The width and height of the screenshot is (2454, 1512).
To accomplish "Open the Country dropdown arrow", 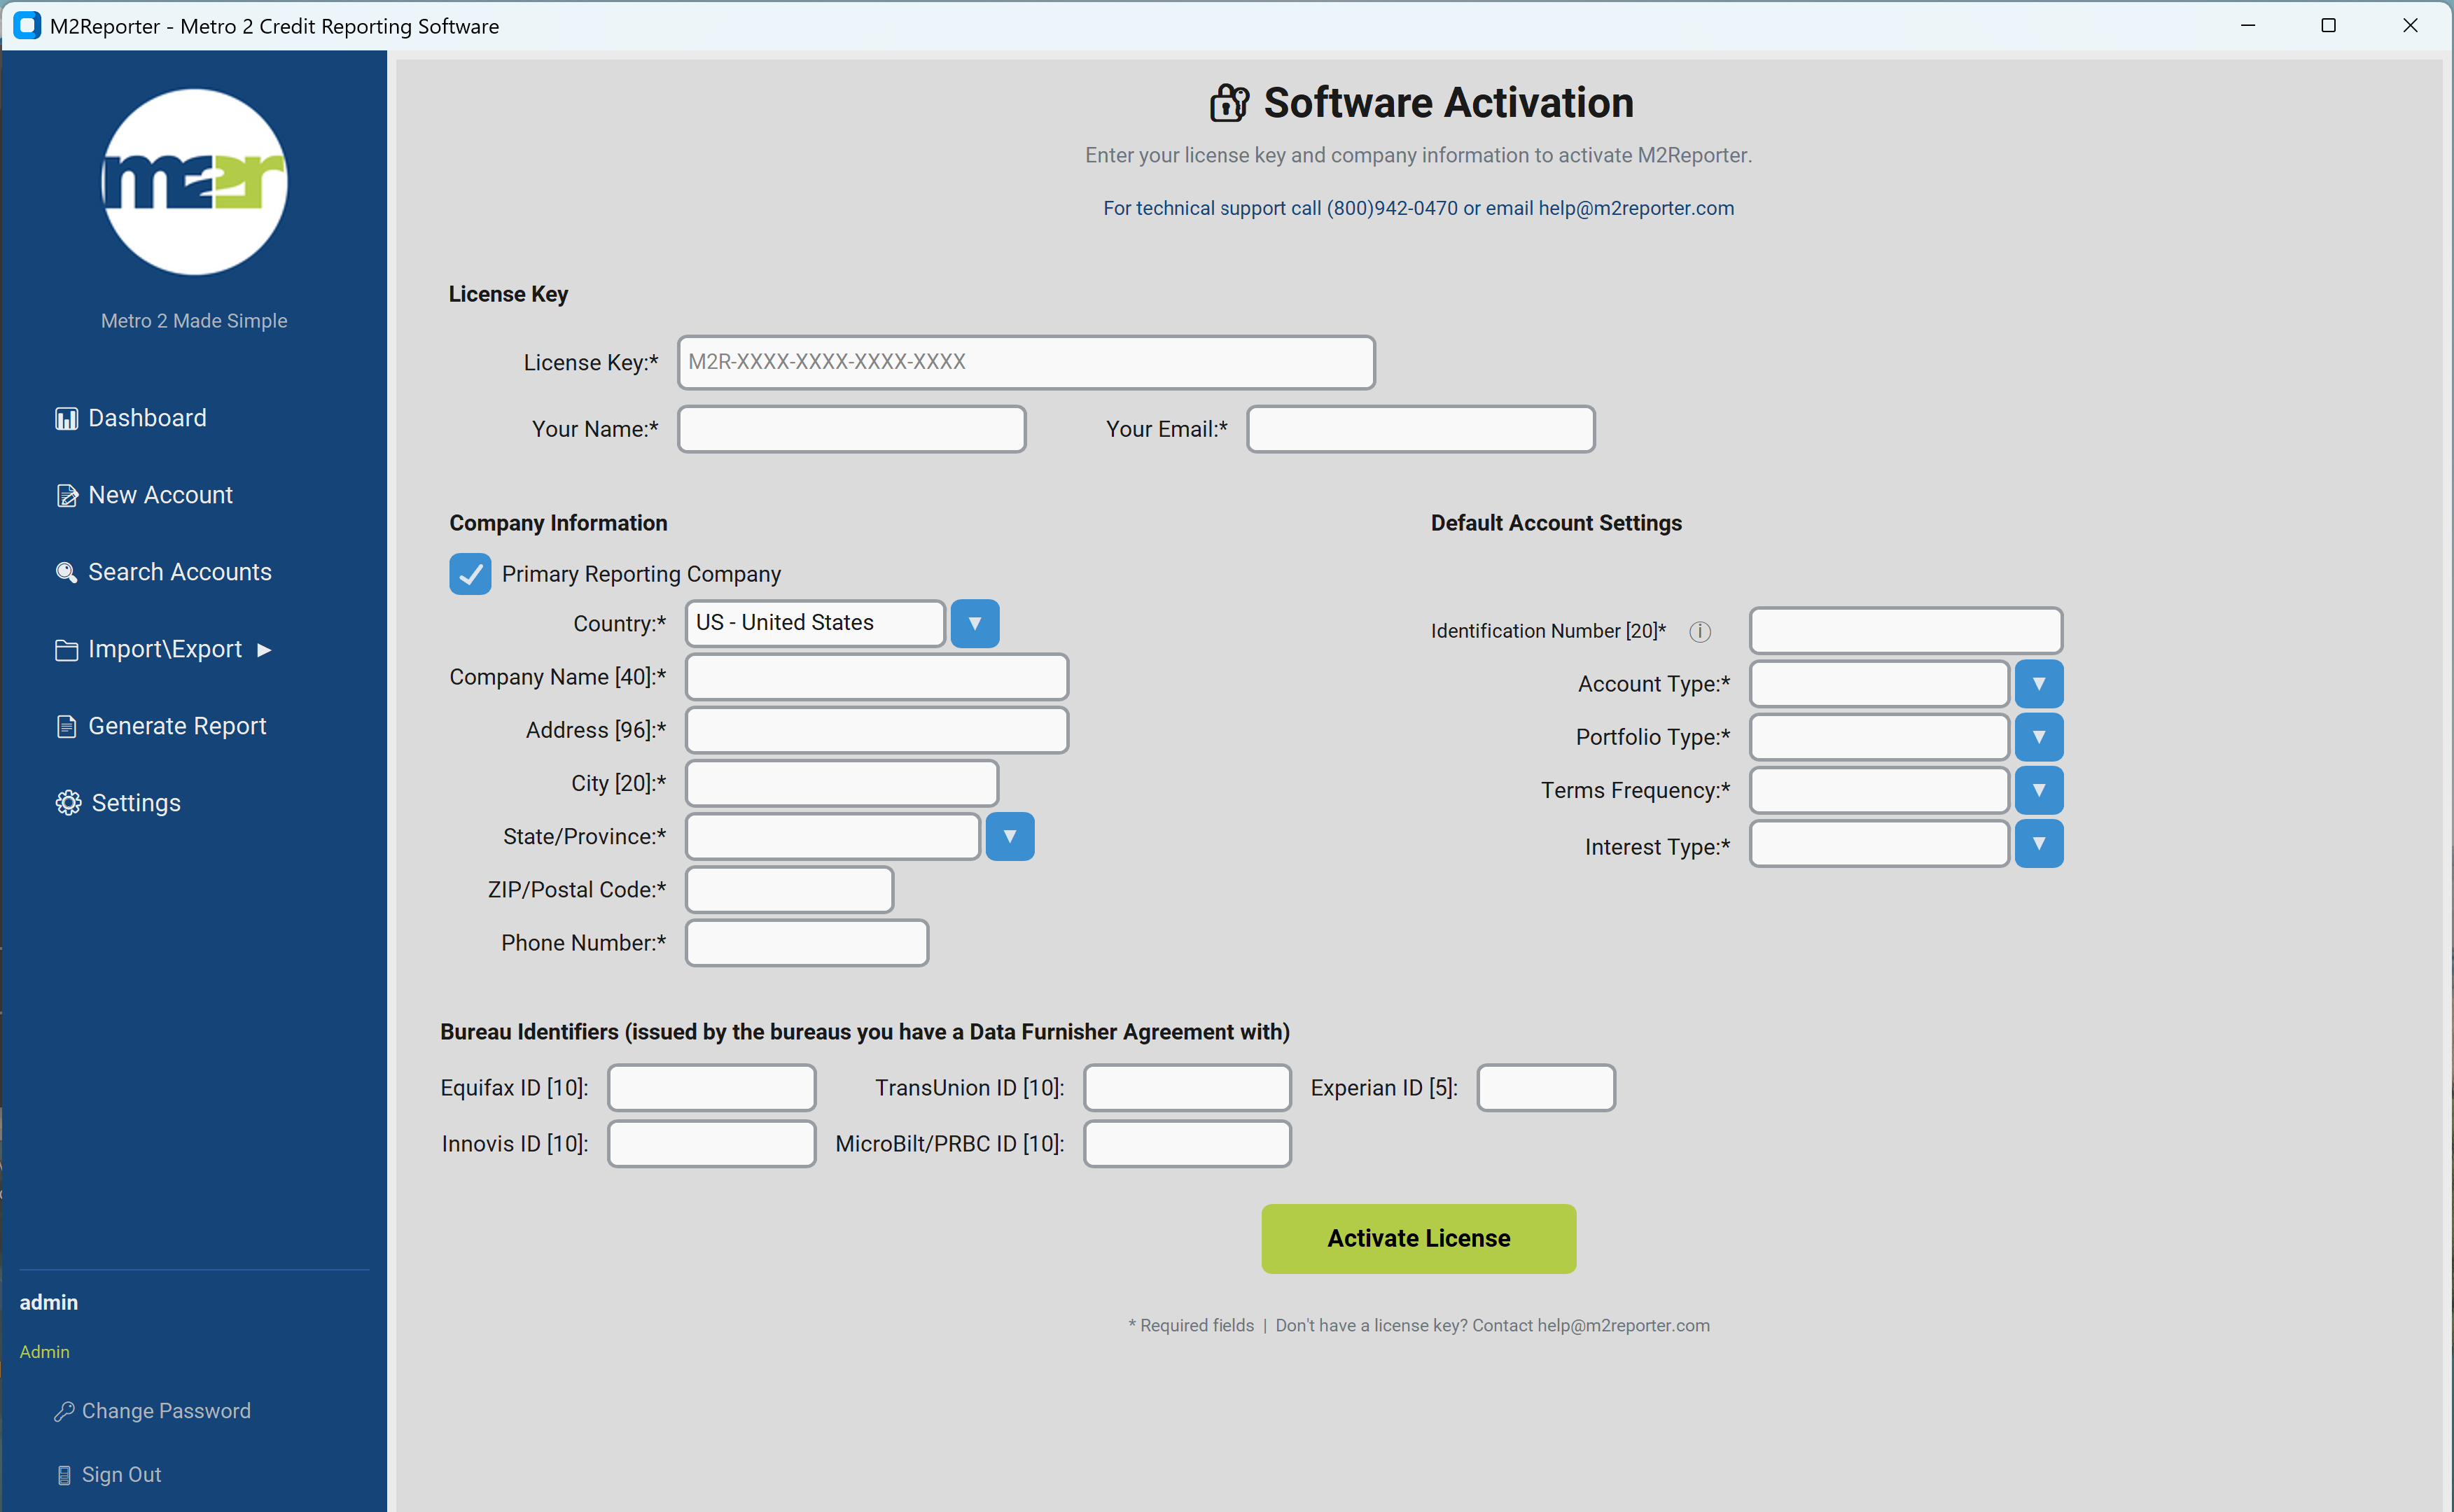I will (x=975, y=623).
